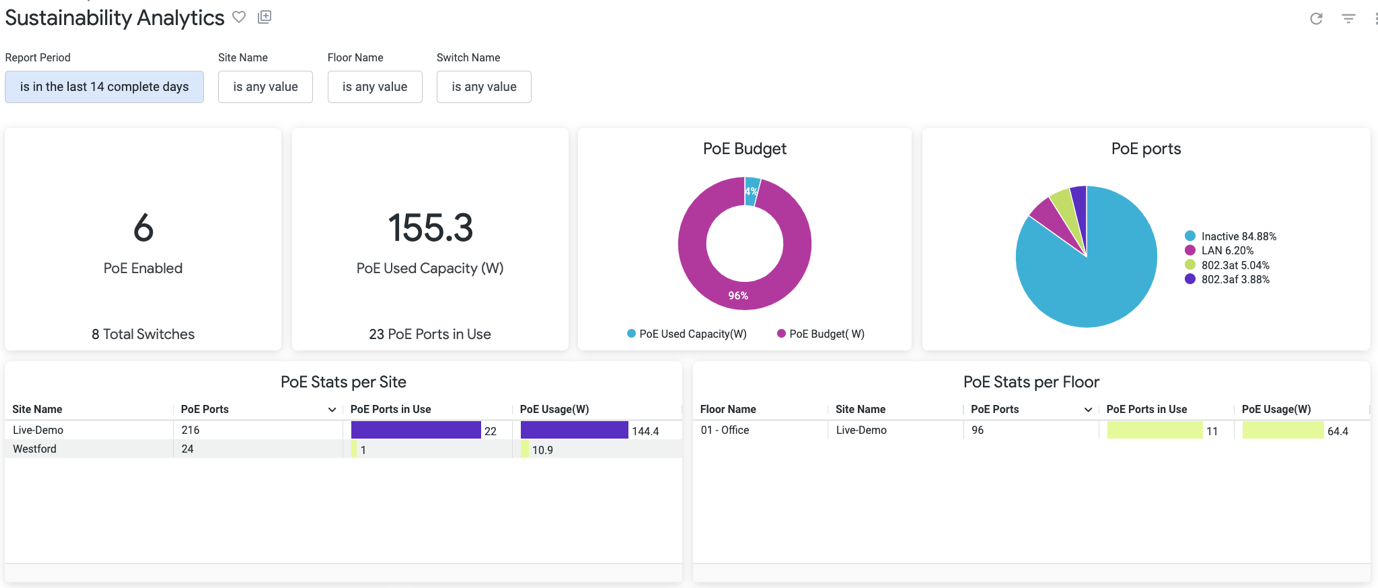Toggle PoE Used Capacity(W) legend item

[x=692, y=334]
